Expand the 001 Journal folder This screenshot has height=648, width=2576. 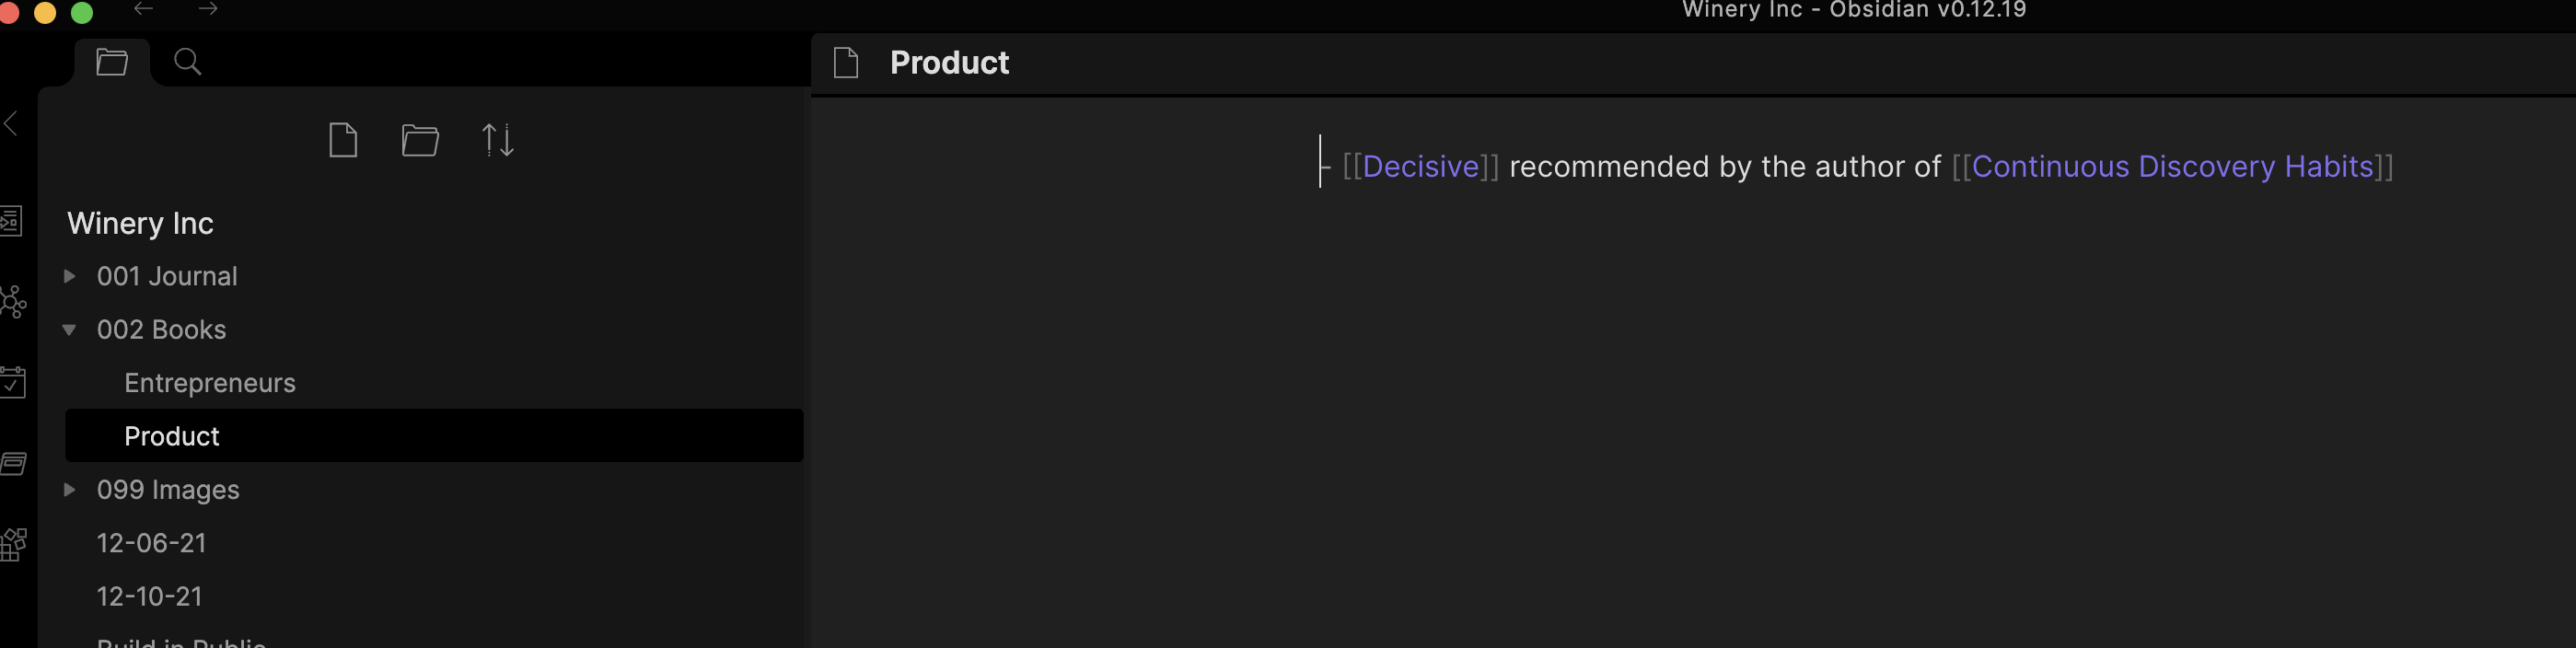pos(70,276)
